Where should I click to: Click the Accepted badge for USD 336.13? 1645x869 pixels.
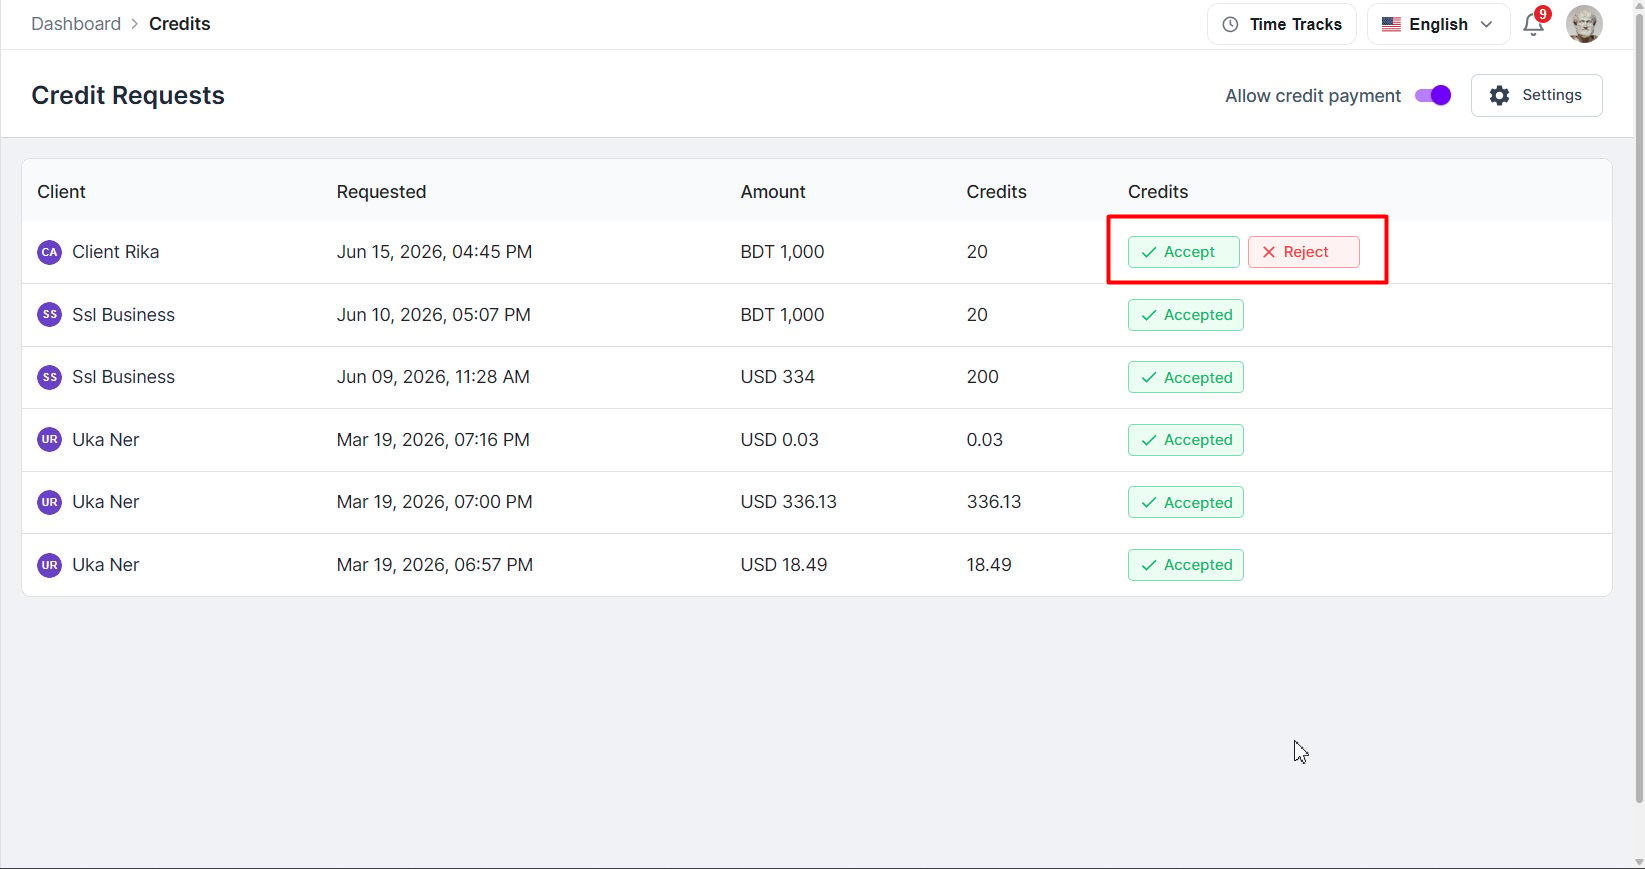pyautogui.click(x=1186, y=502)
